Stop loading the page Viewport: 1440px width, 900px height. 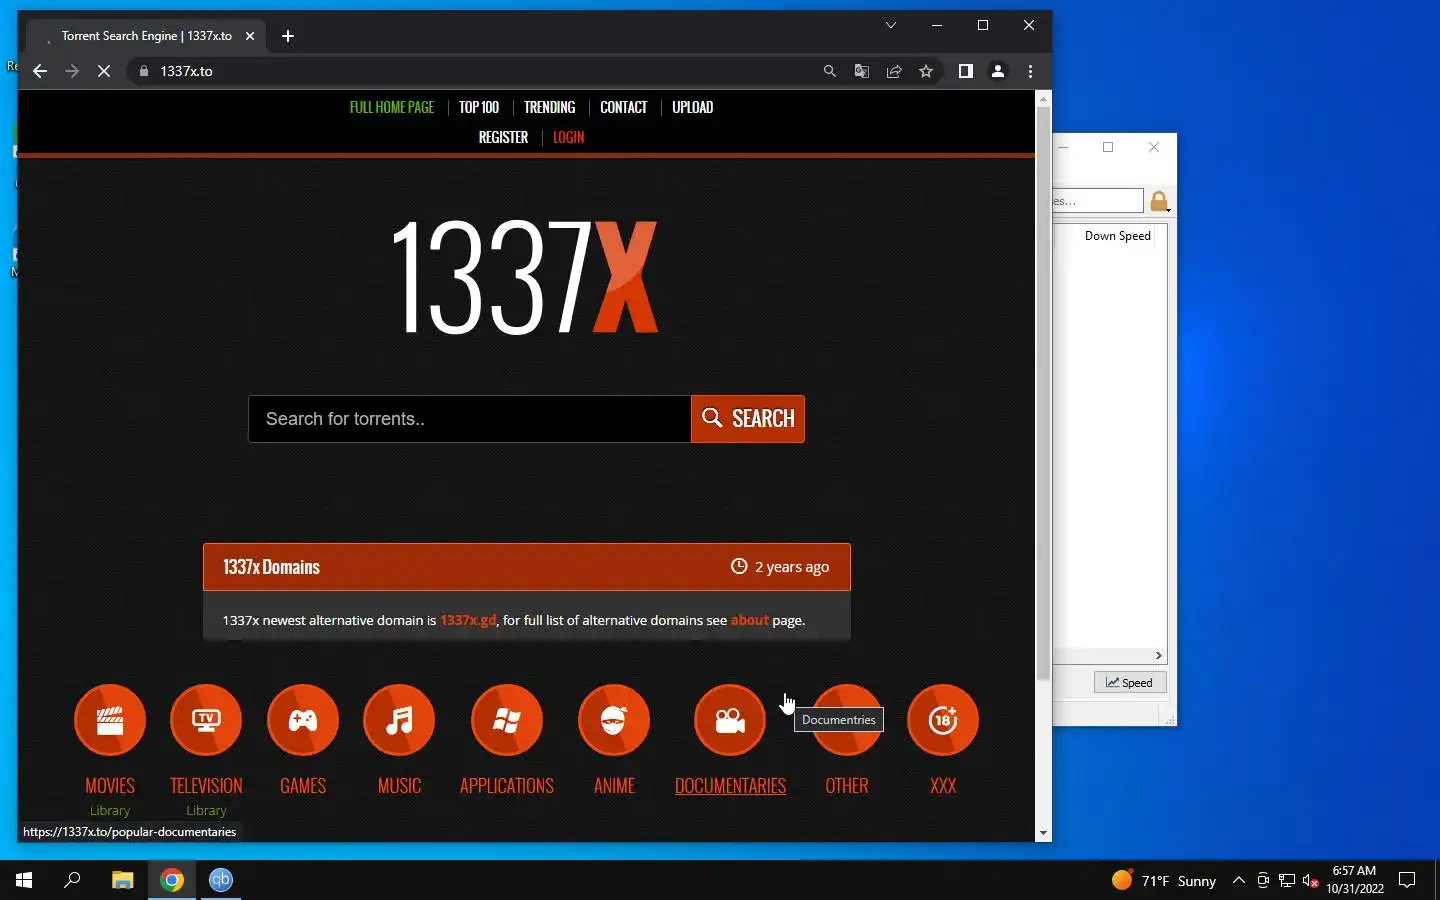click(x=104, y=71)
